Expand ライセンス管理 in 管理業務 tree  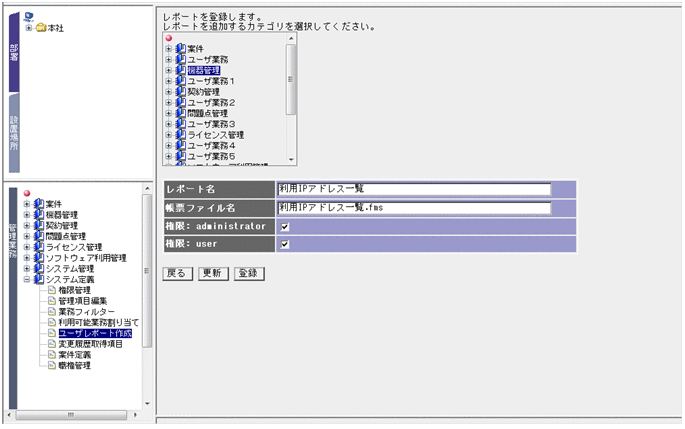coord(27,247)
